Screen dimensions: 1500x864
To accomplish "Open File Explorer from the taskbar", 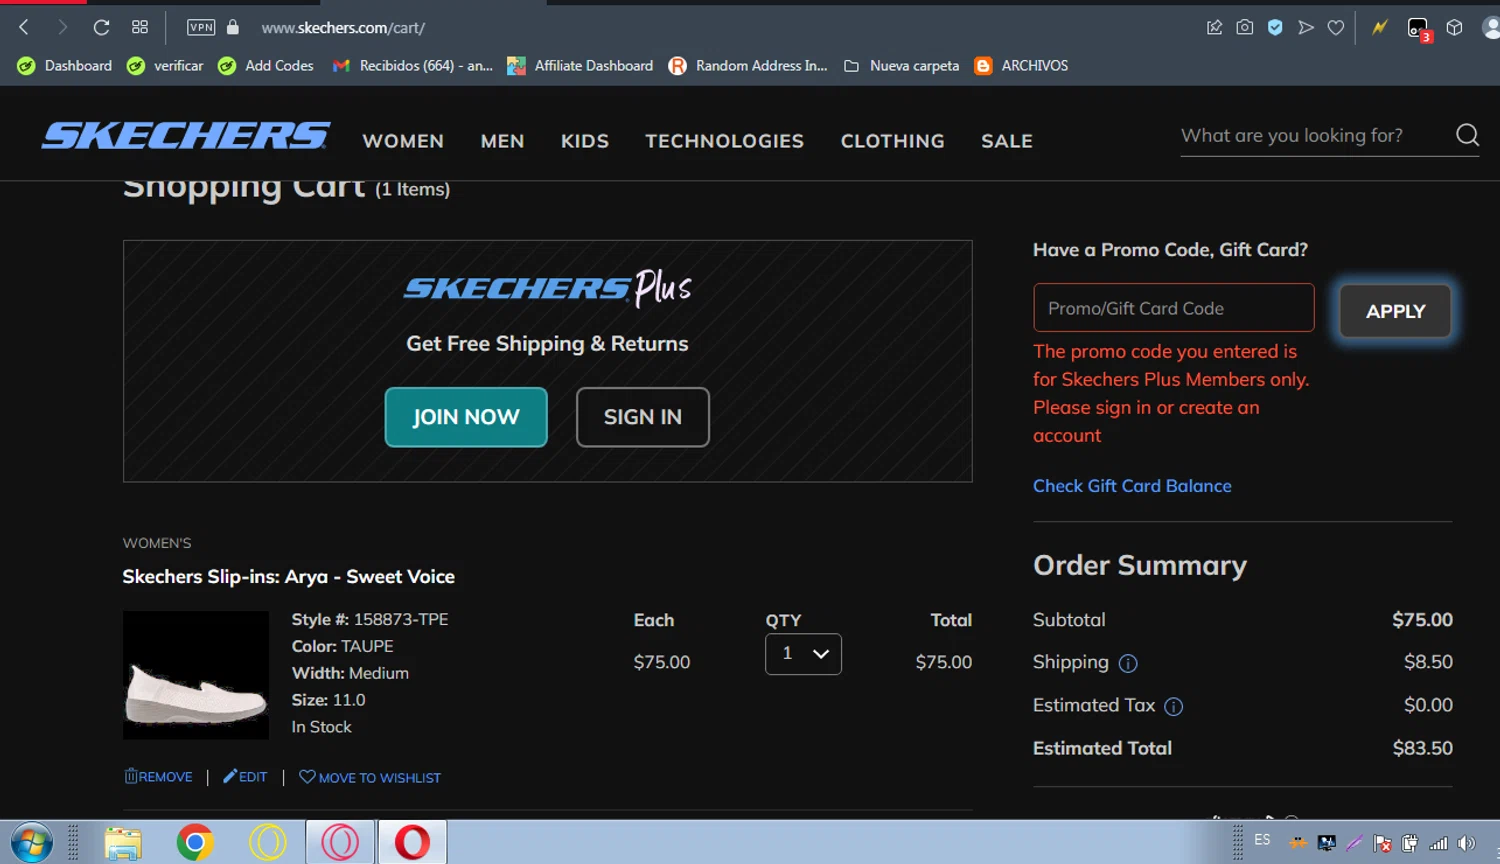I will point(123,843).
